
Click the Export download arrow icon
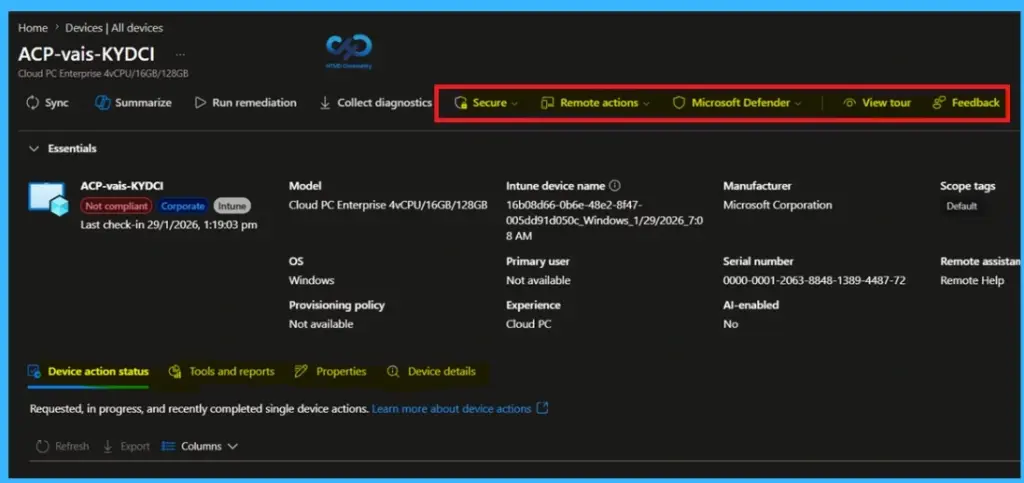tap(108, 446)
